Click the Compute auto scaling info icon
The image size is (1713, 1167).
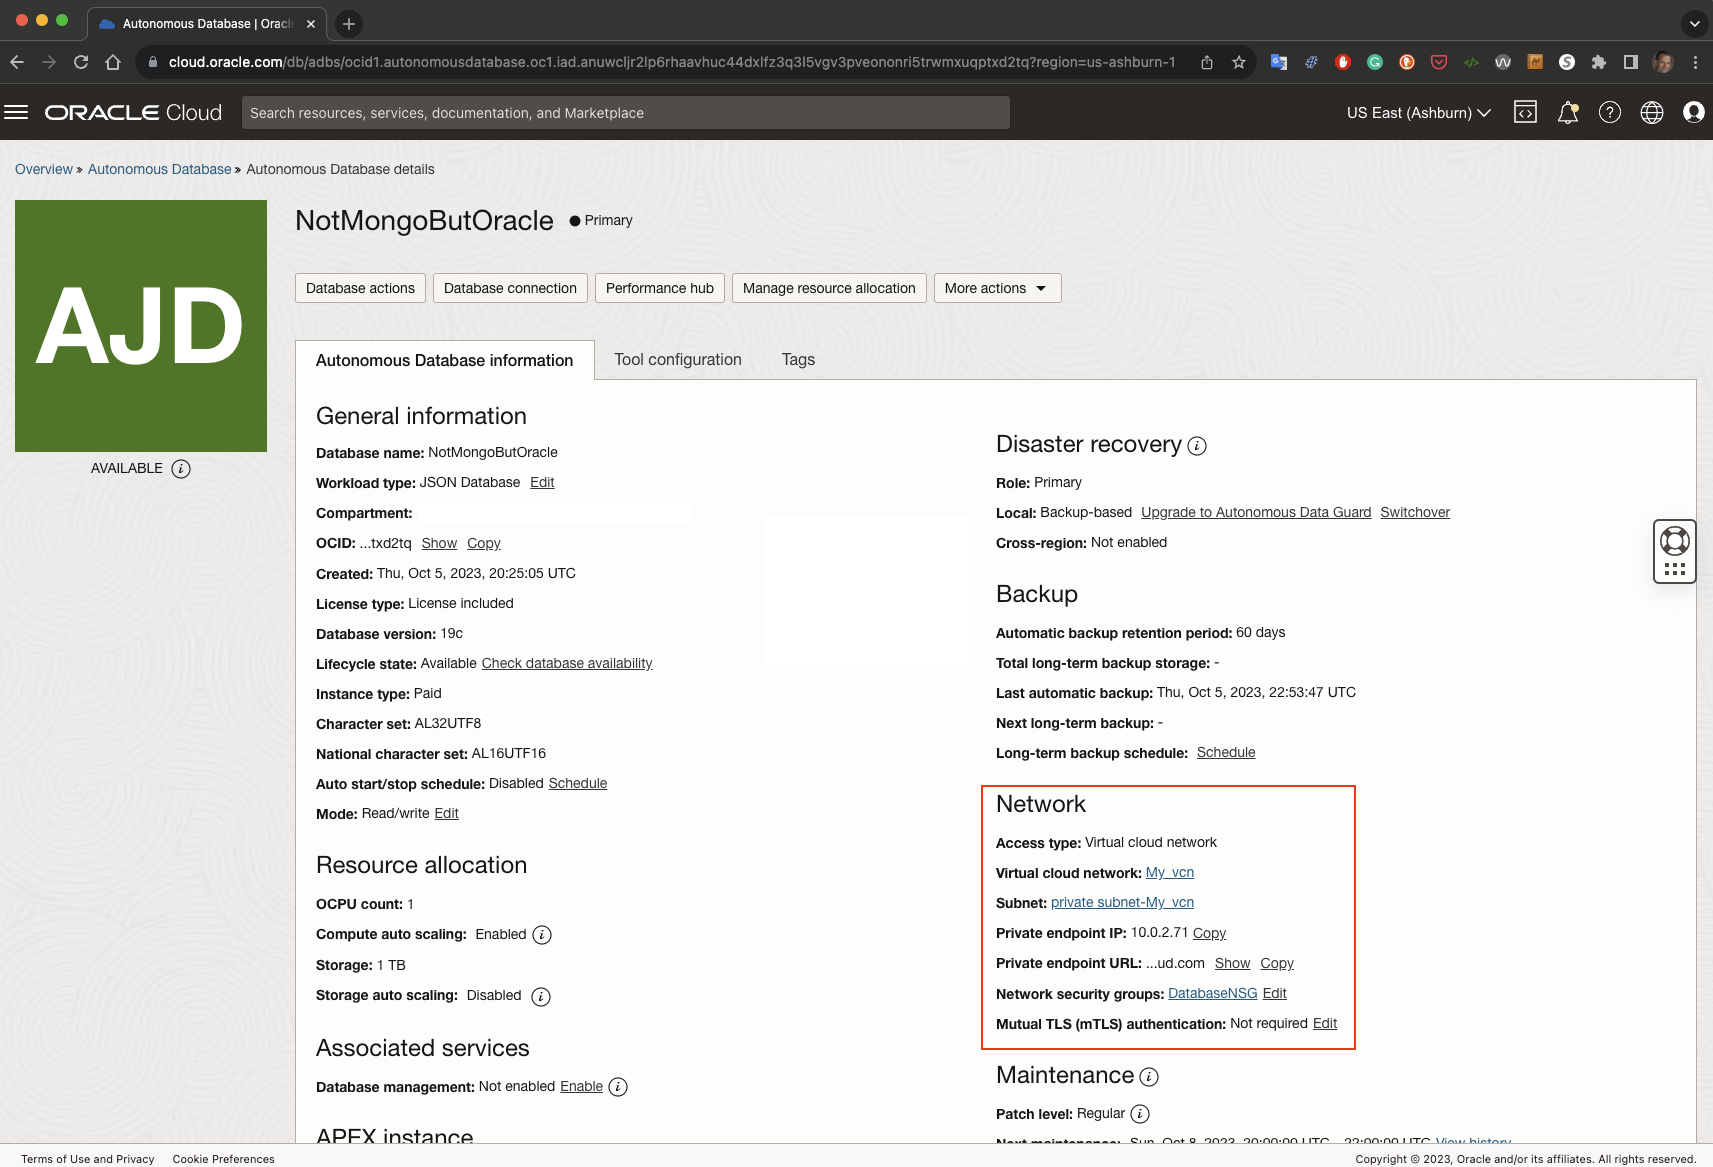pyautogui.click(x=541, y=934)
